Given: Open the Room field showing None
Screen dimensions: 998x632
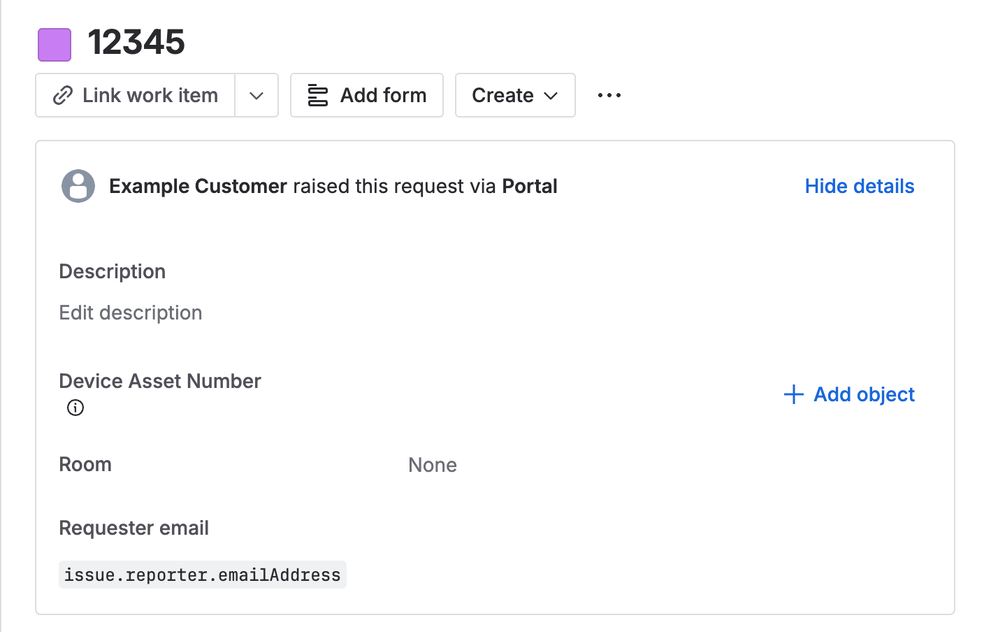Looking at the screenshot, I should [432, 465].
